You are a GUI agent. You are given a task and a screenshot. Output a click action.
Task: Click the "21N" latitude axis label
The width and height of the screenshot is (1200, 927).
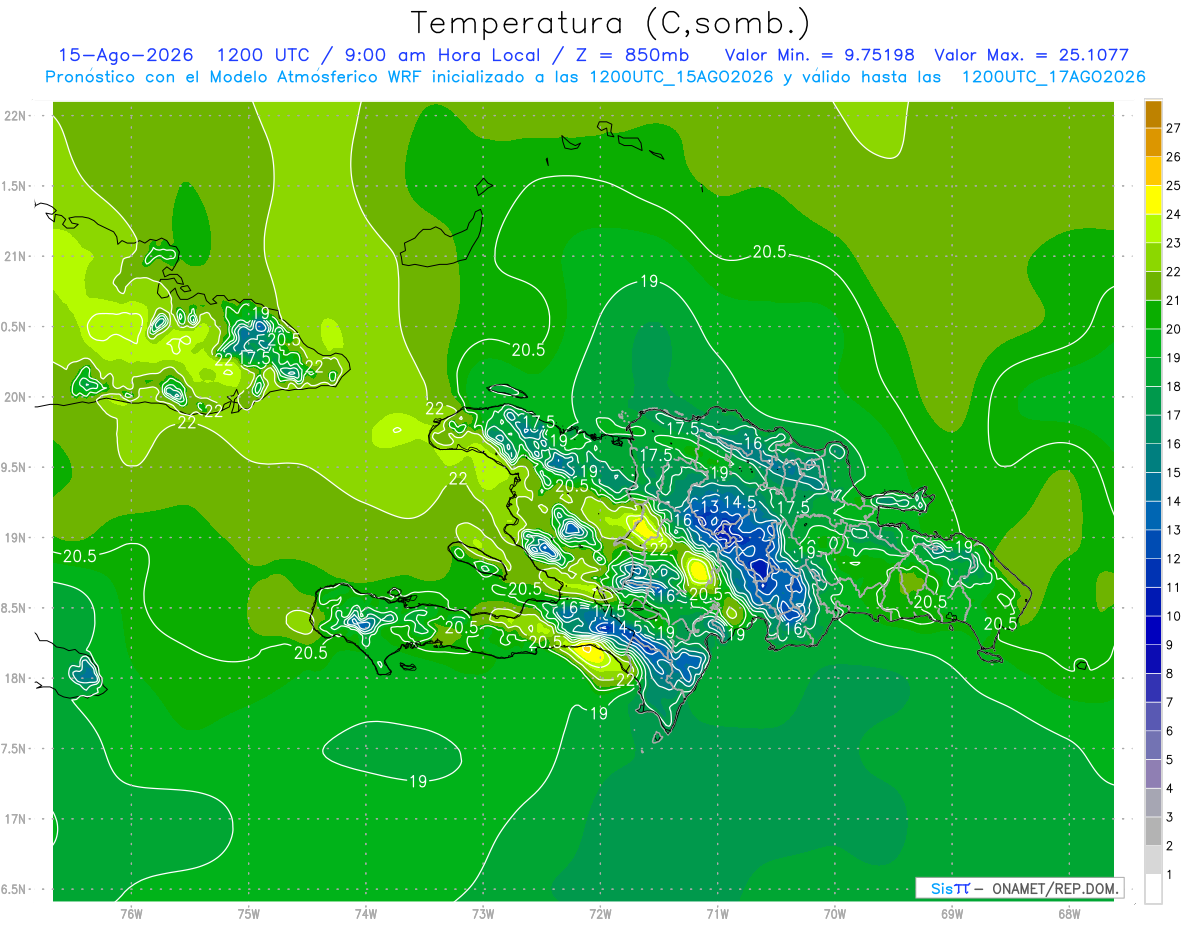tap(15, 256)
